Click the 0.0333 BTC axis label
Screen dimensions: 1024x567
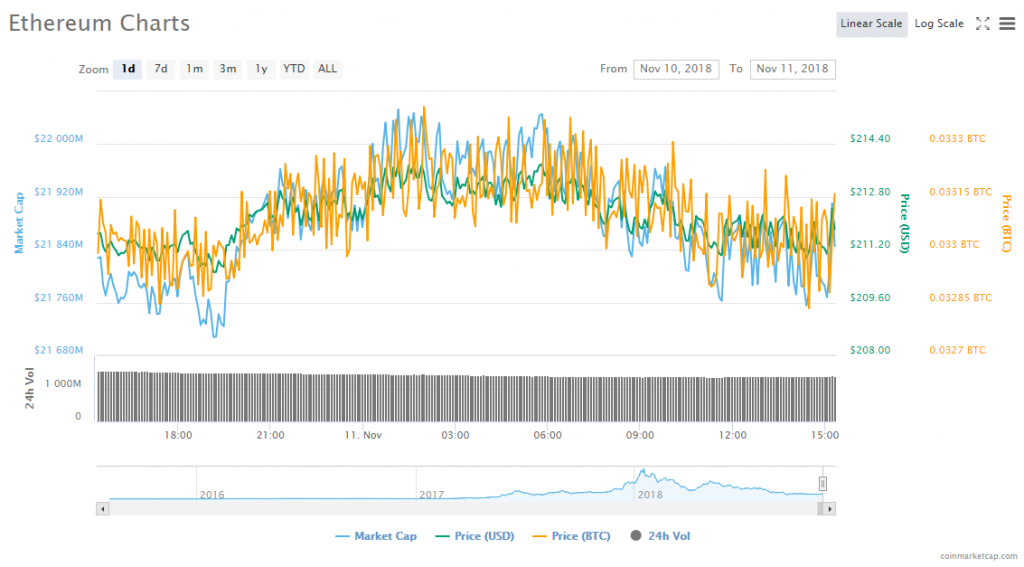point(957,138)
